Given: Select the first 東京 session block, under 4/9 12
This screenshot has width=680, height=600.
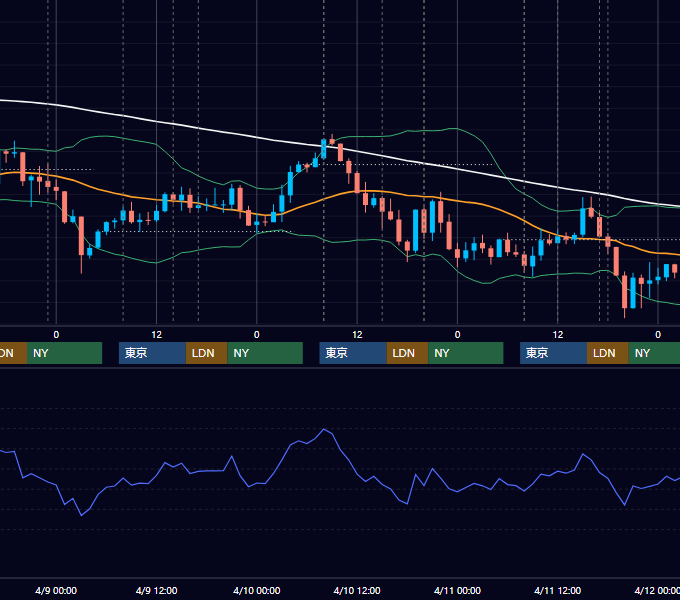Looking at the screenshot, I should tap(152, 353).
